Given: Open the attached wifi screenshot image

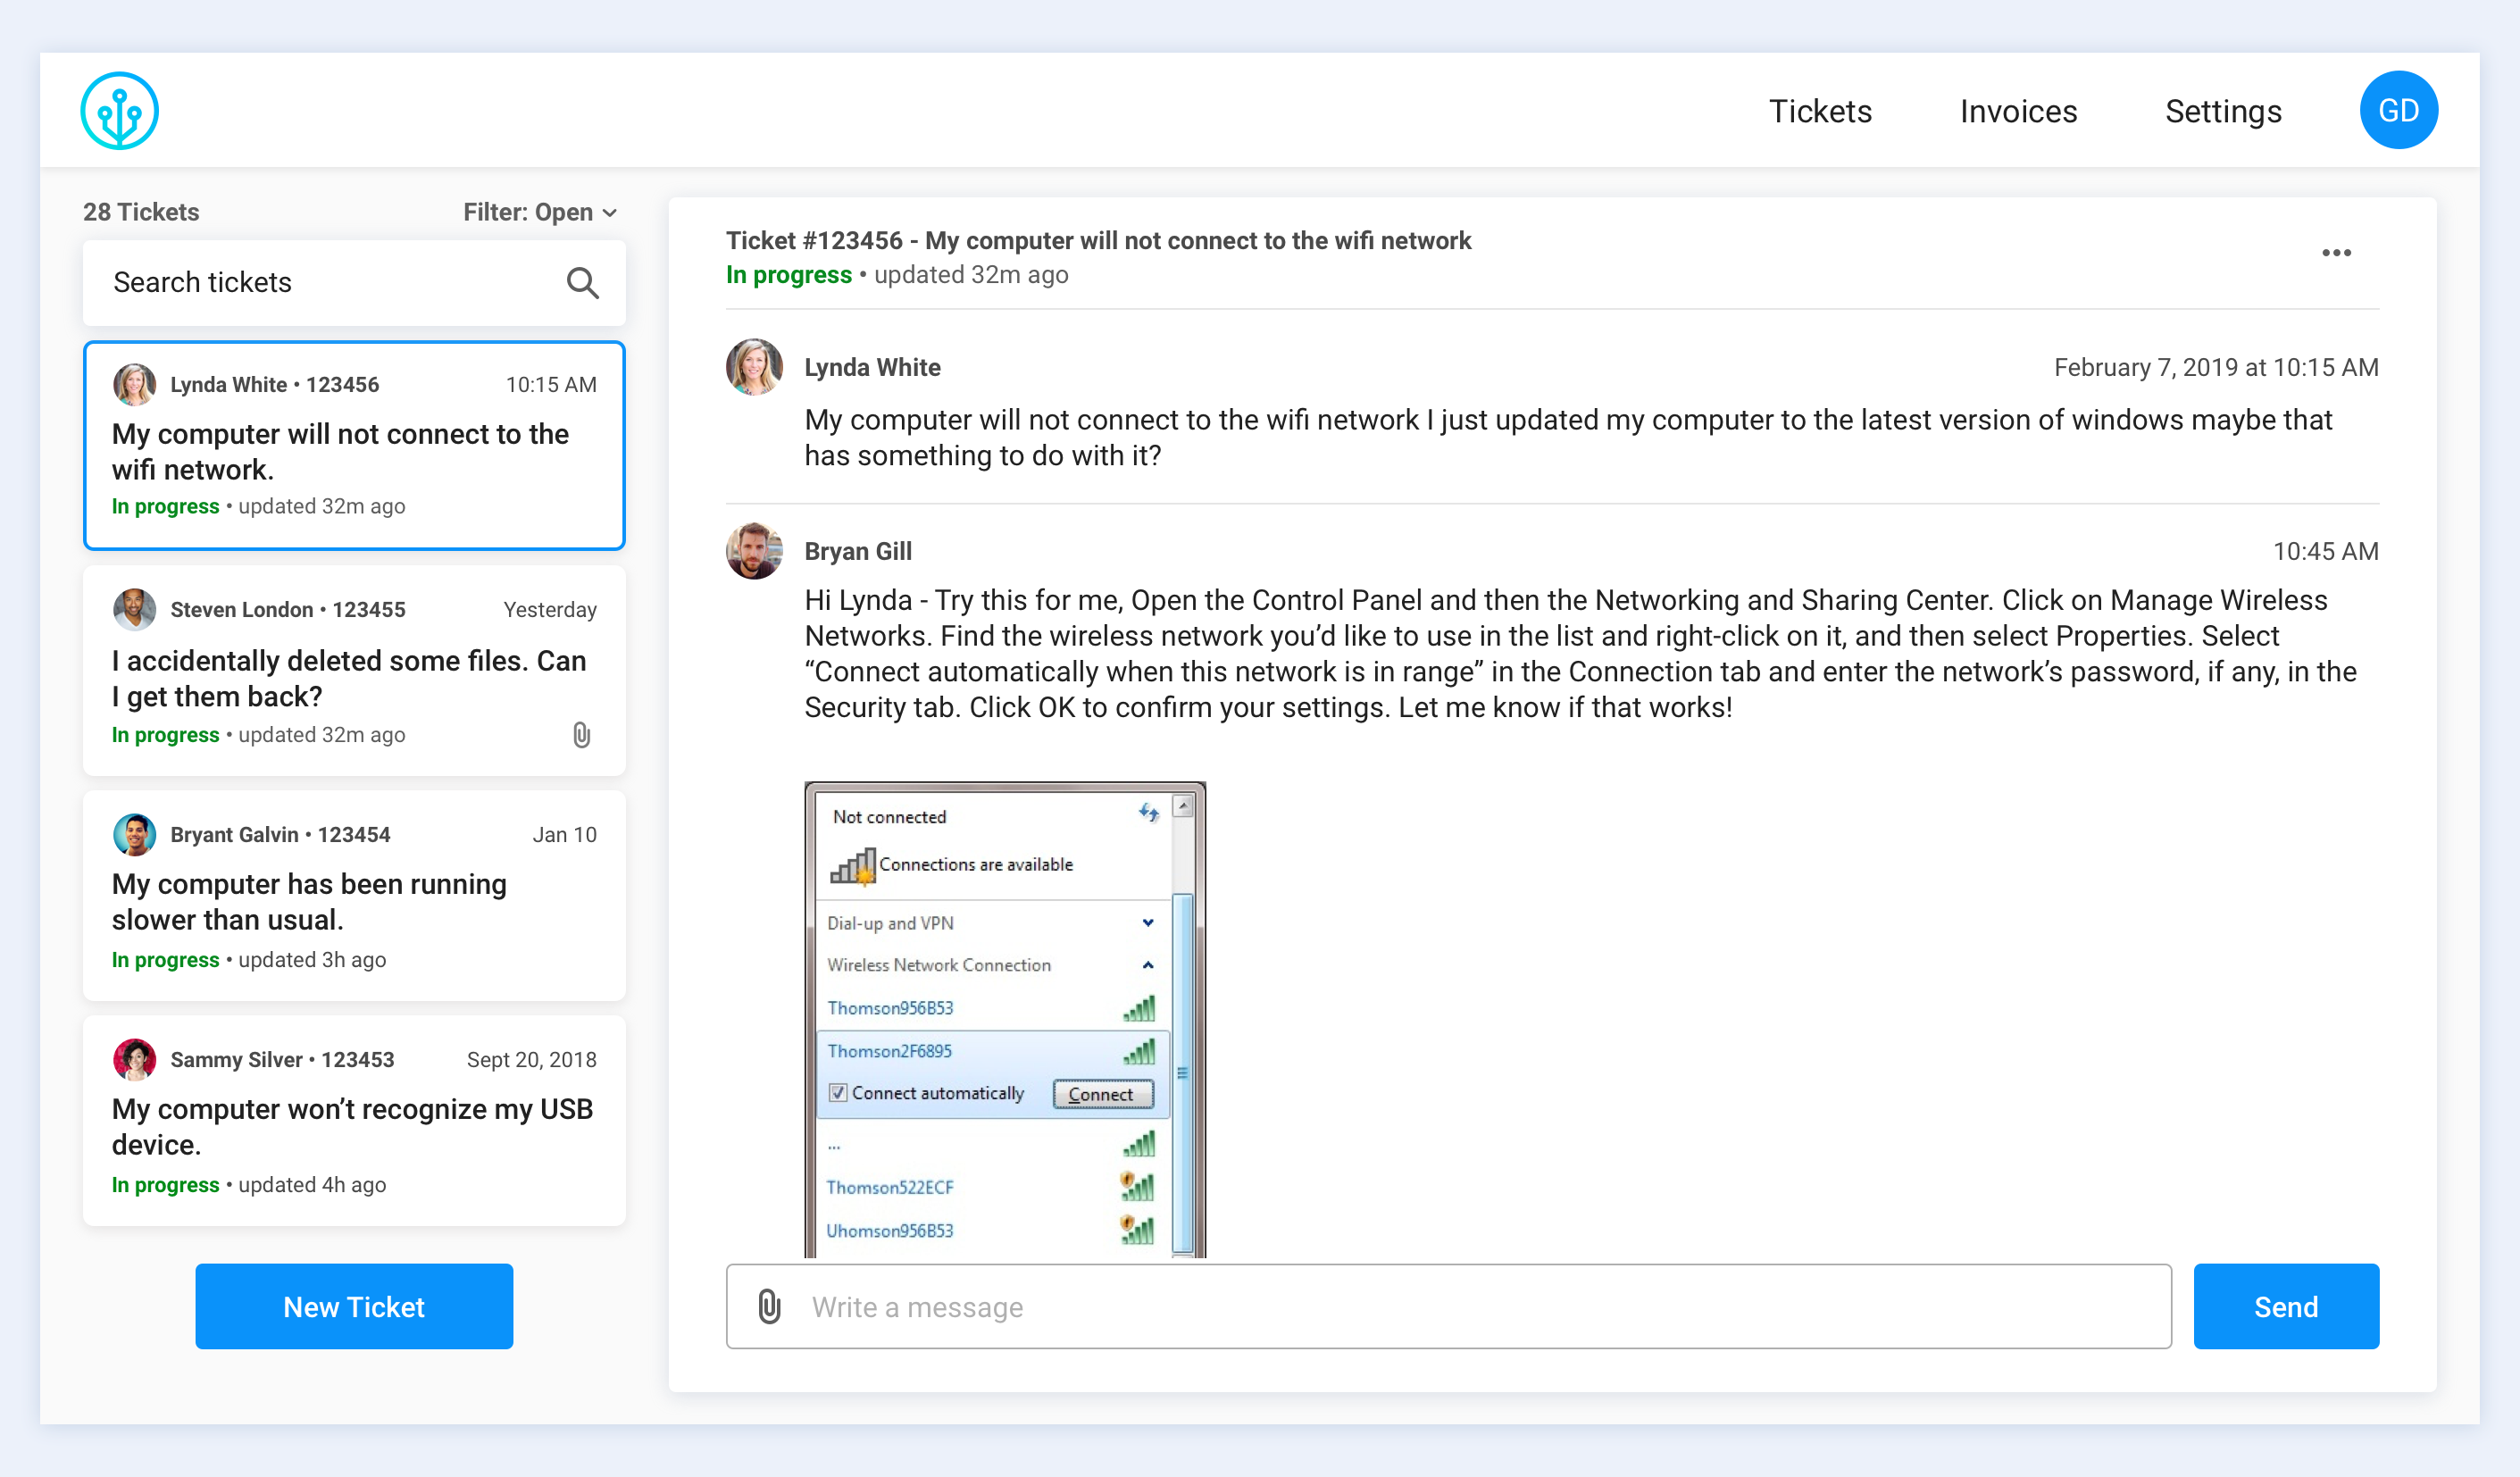Looking at the screenshot, I should click(x=1005, y=1019).
